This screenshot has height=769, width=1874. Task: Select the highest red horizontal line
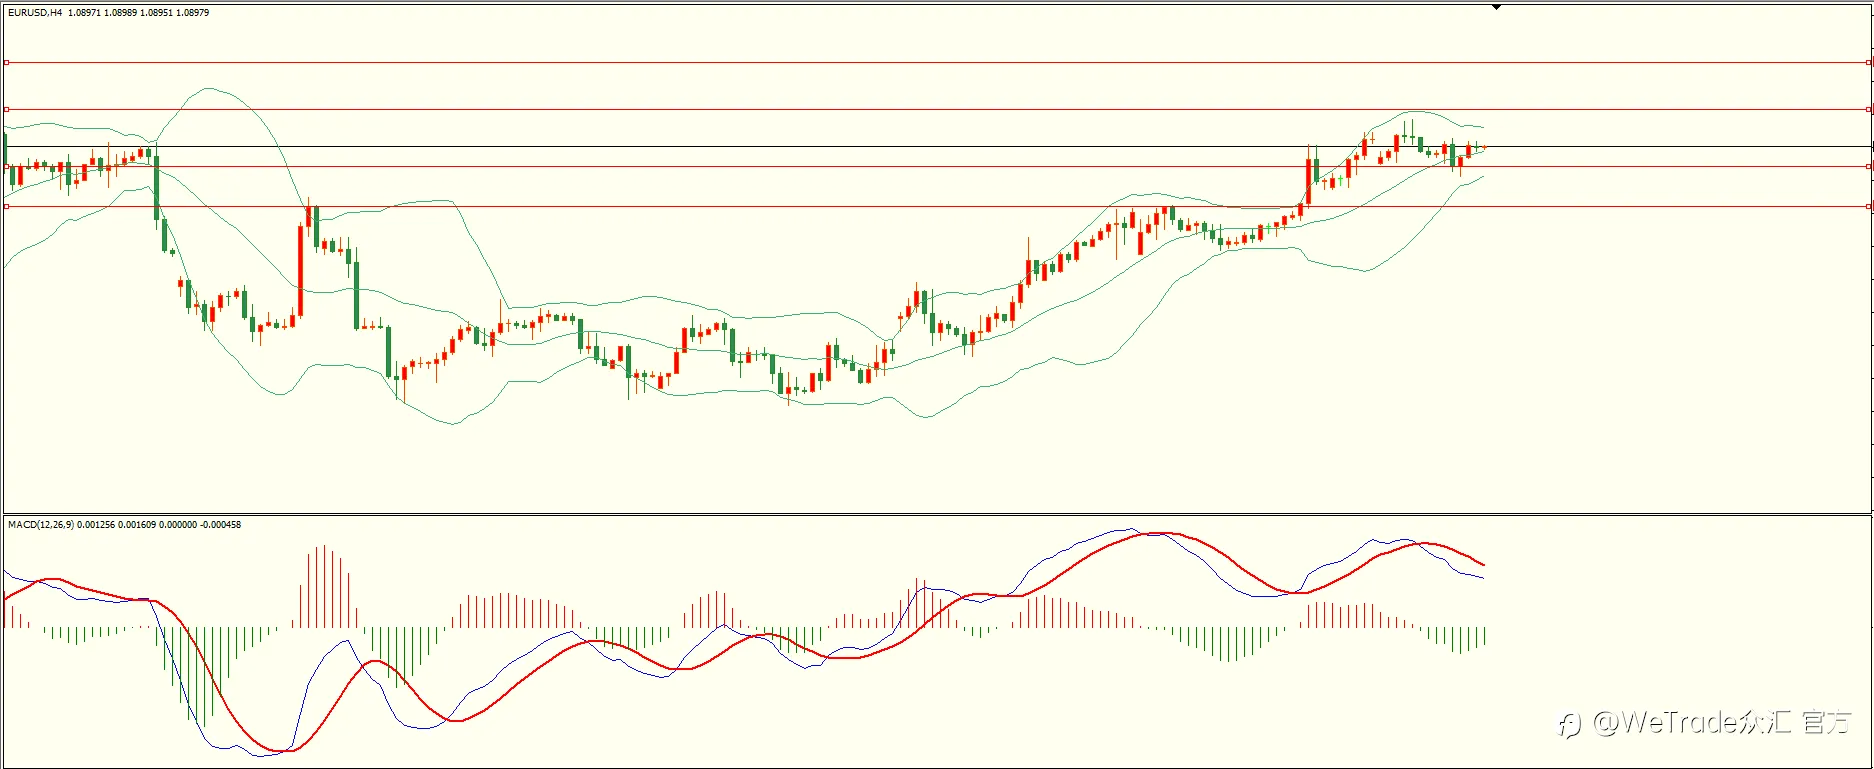tap(937, 62)
